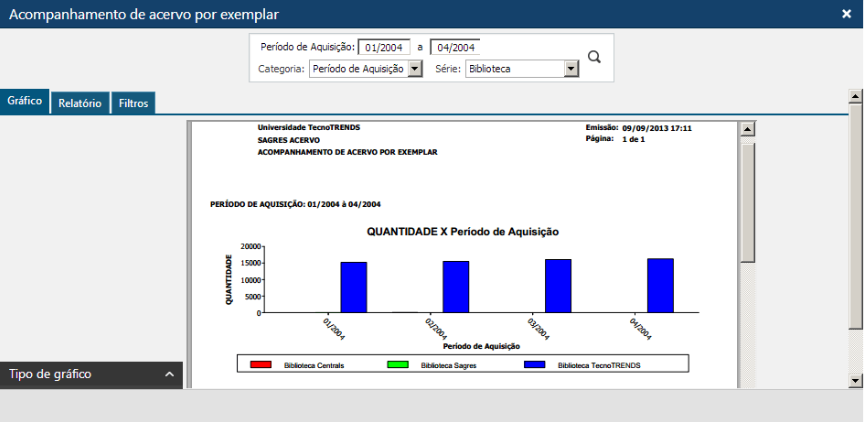Click outer page scrollbar up arrow
The width and height of the screenshot is (864, 422).
tap(855, 97)
